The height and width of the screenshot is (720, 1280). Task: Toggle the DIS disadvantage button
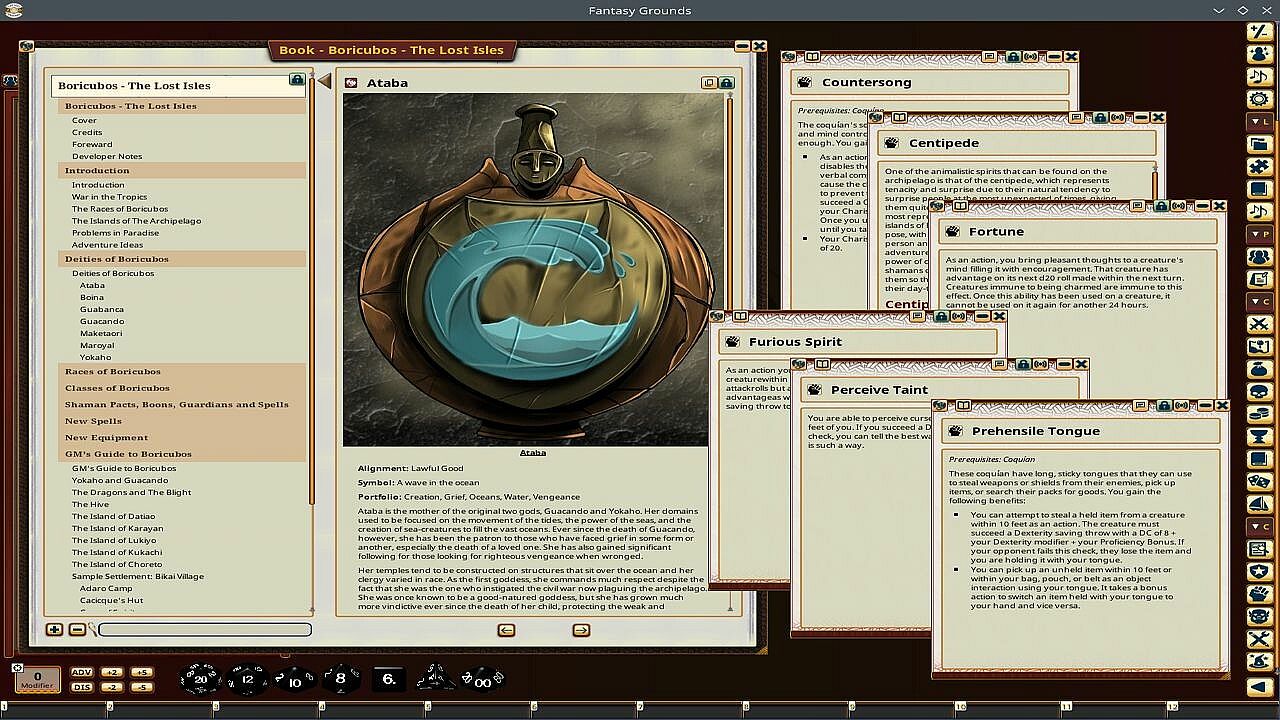(82, 687)
